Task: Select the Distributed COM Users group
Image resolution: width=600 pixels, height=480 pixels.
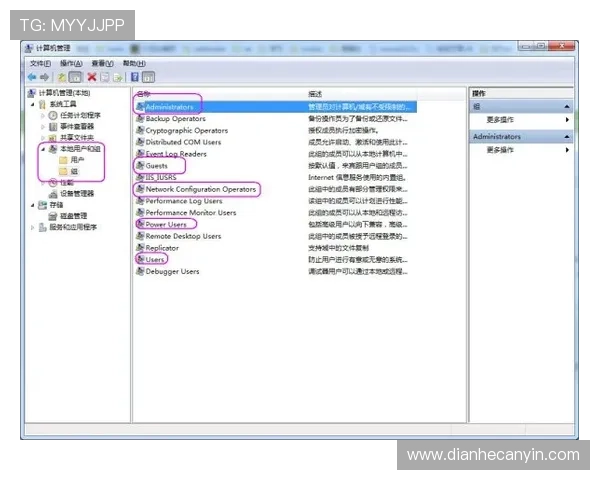Action: (183, 142)
